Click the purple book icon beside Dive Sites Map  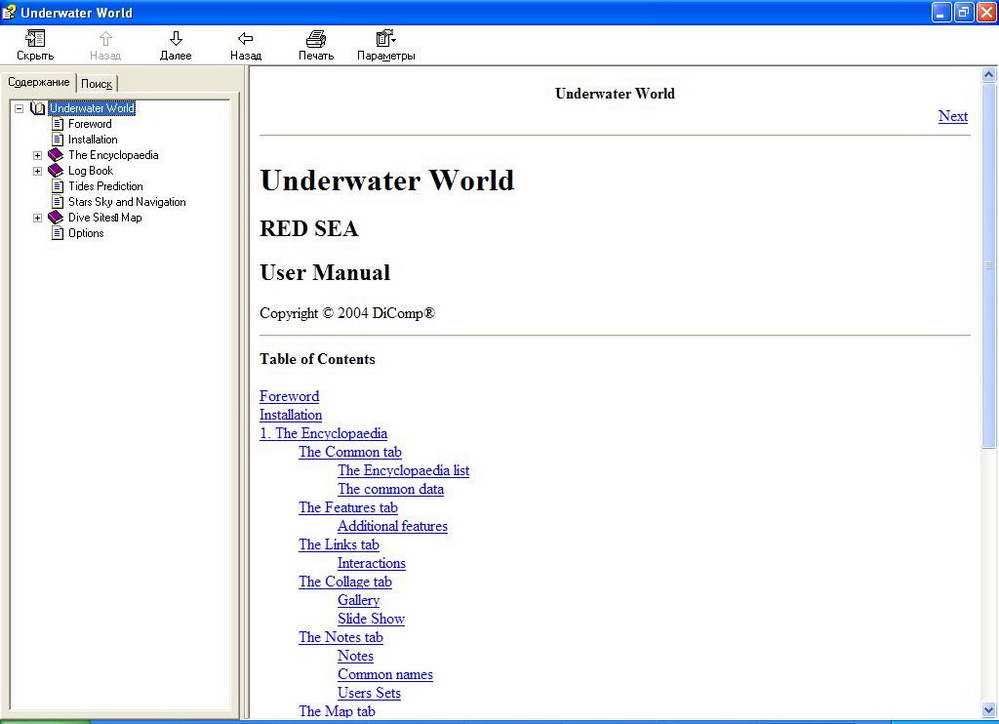[56, 217]
